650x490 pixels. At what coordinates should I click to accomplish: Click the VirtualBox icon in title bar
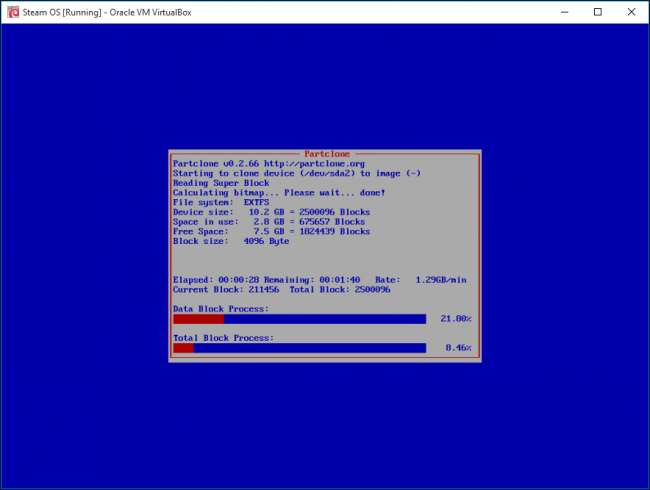coord(12,12)
